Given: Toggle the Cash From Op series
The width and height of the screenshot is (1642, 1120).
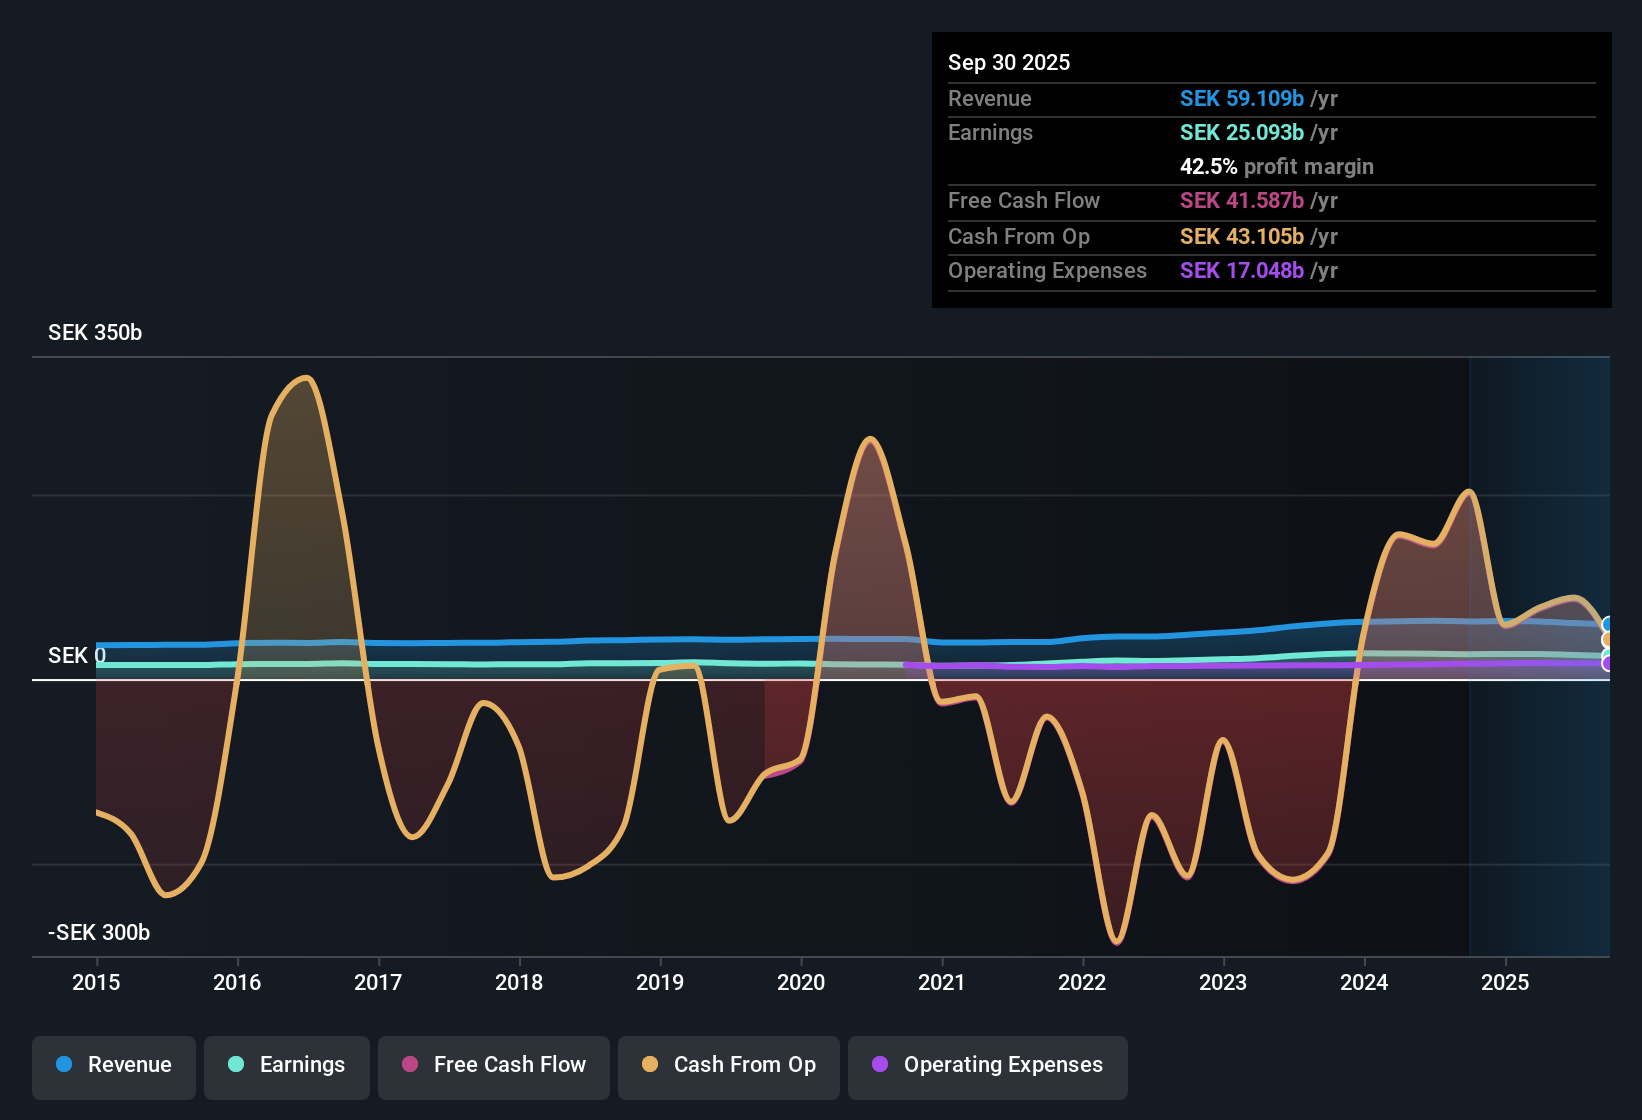Looking at the screenshot, I should click(728, 1065).
